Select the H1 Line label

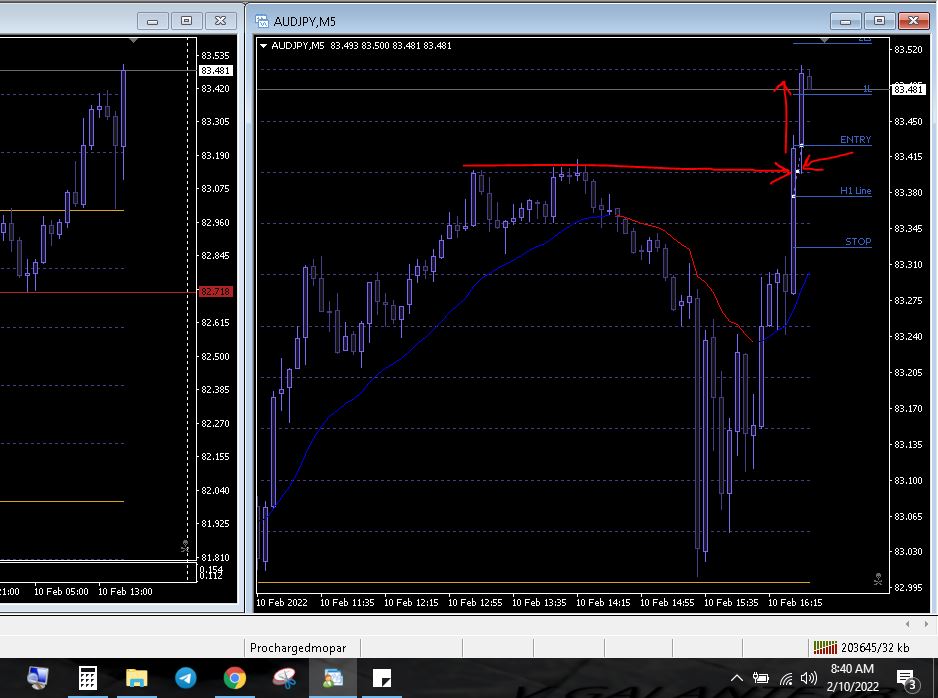pyautogui.click(x=855, y=191)
